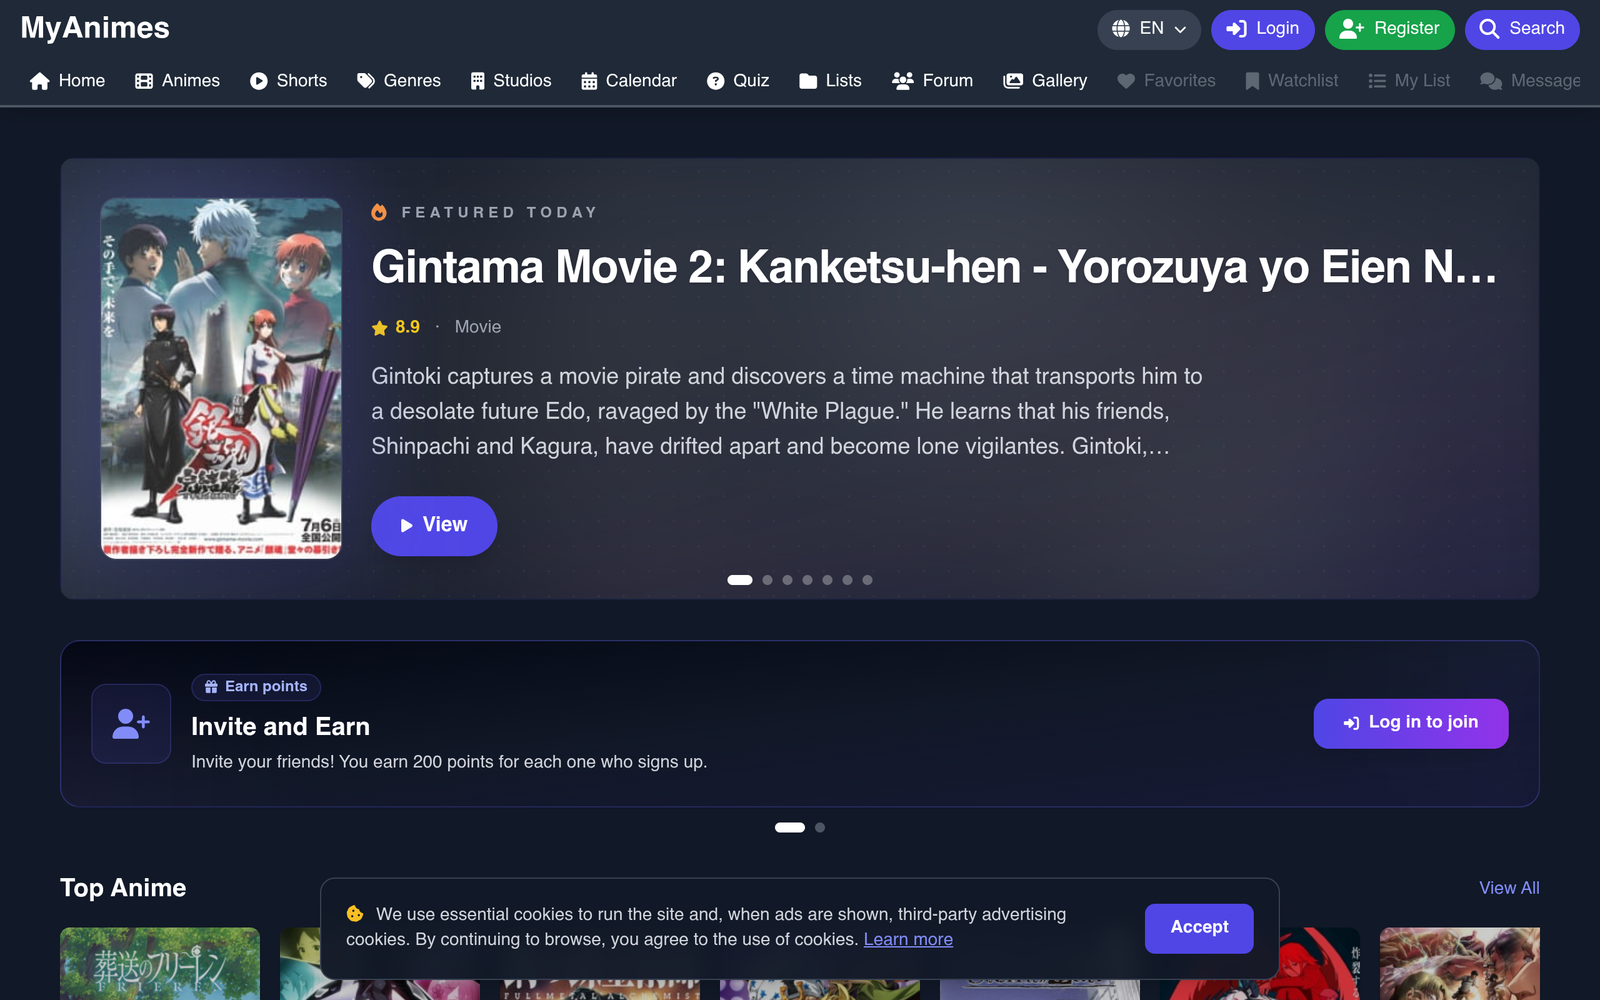Open the Frieren anime thumbnail
Image resolution: width=1600 pixels, height=1000 pixels.
coord(160,963)
